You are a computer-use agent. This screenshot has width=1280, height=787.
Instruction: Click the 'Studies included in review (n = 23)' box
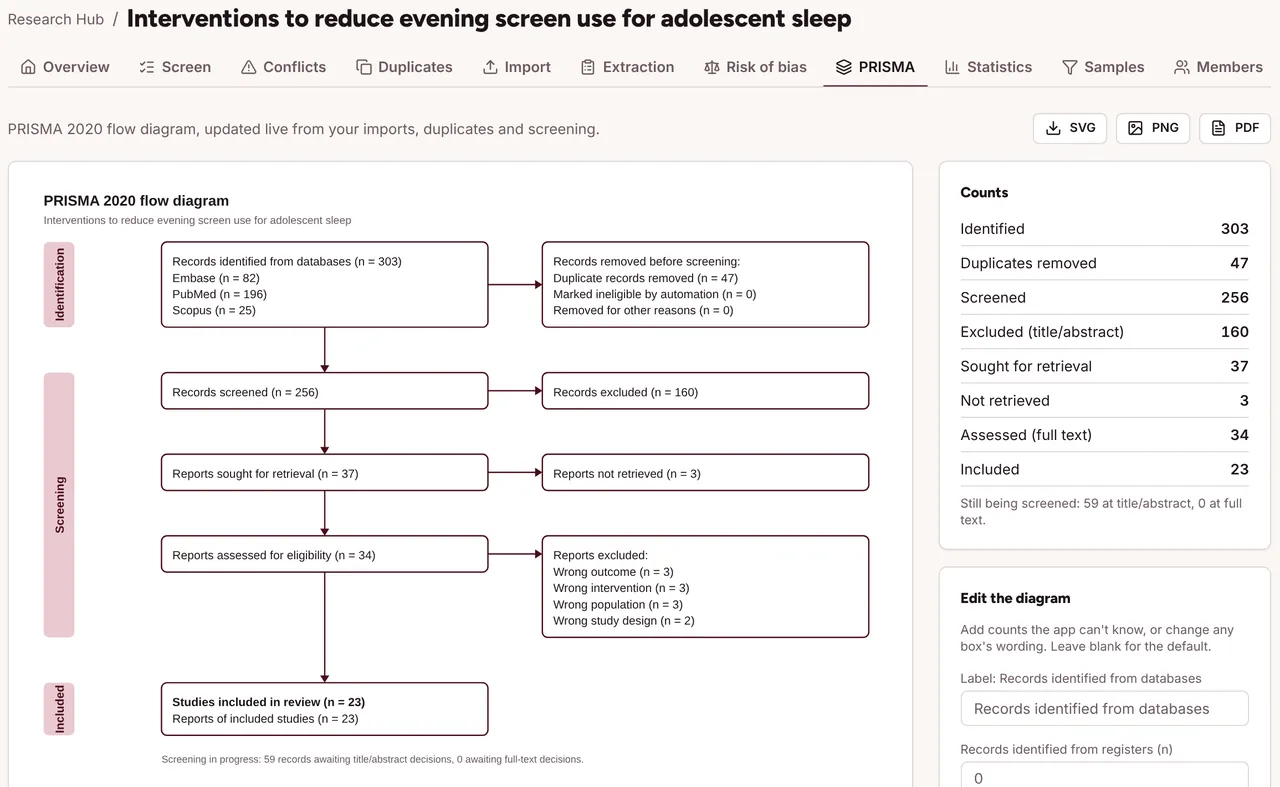(325, 709)
